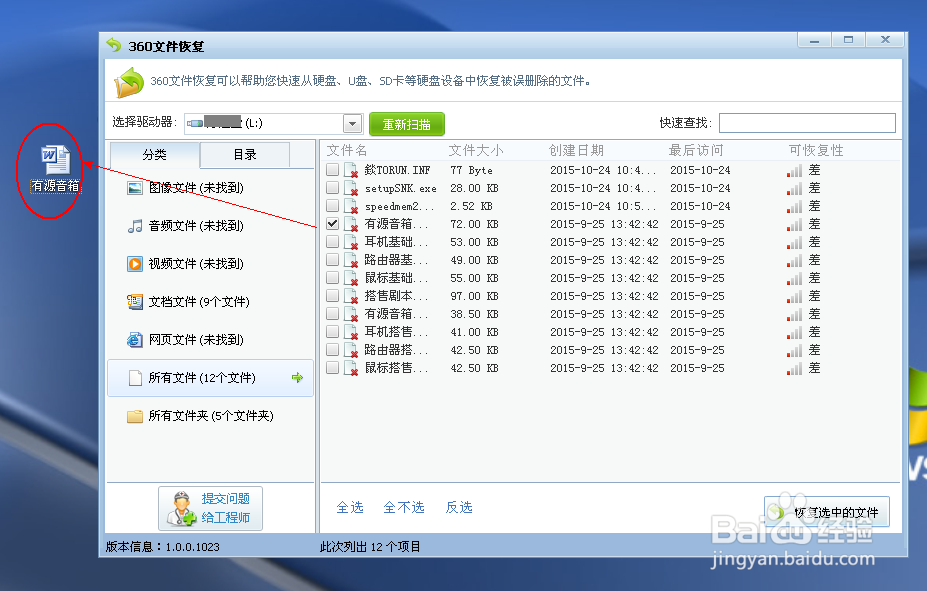This screenshot has height=591, width=927.
Task: Click the deleted file icon of setupSNK.exe
Action: [x=351, y=189]
